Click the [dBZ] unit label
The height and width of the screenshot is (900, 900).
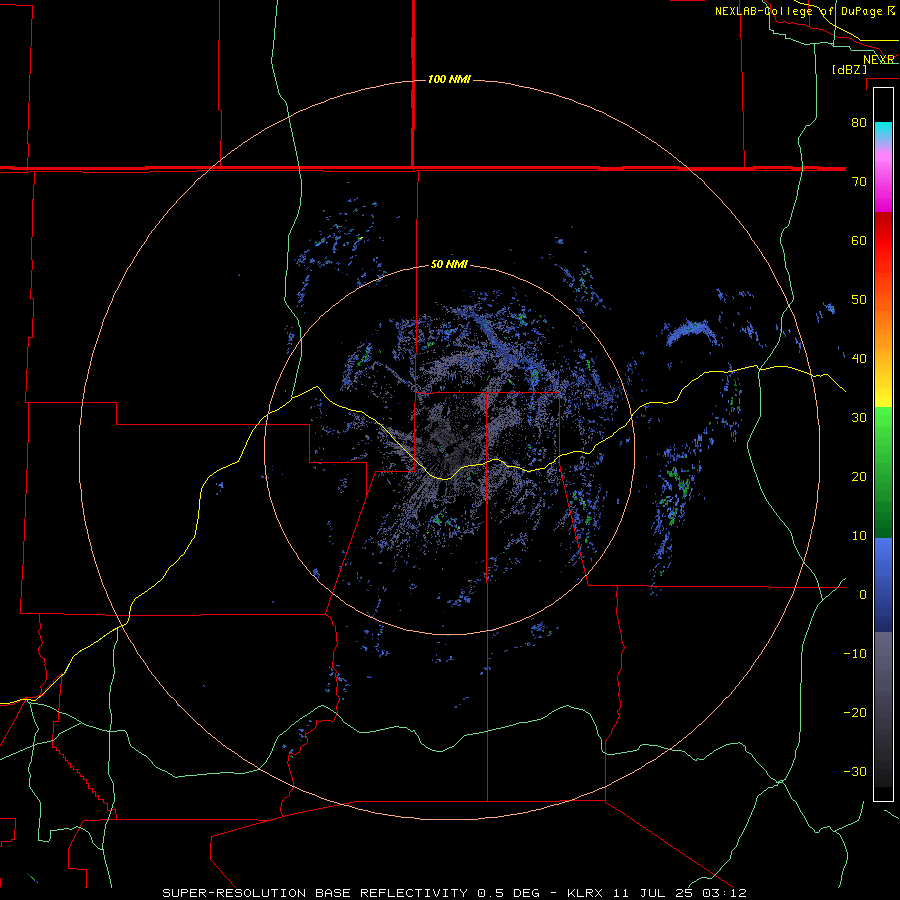click(849, 69)
